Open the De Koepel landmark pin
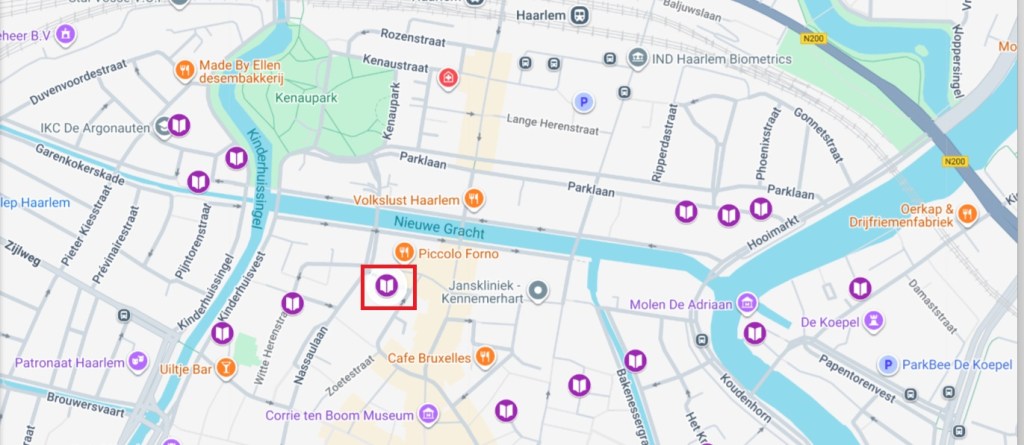 pyautogui.click(x=874, y=321)
